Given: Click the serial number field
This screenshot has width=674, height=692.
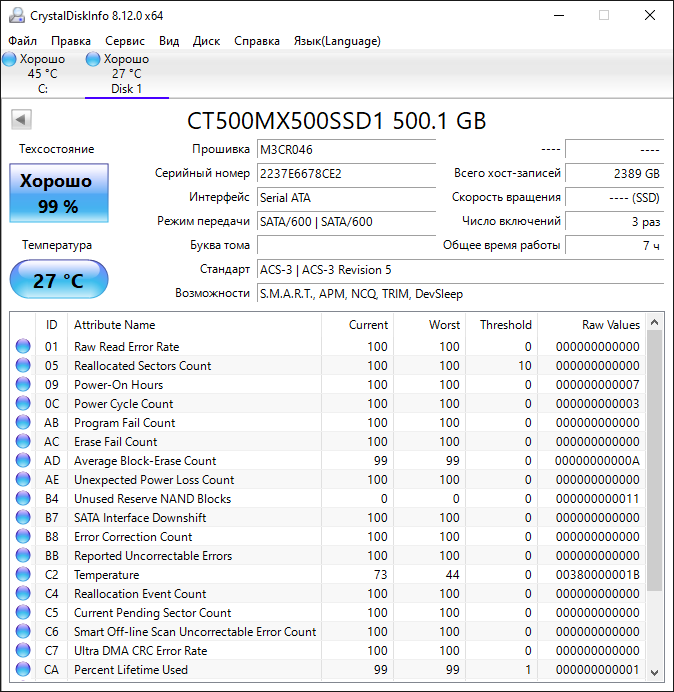Looking at the screenshot, I should [346, 173].
